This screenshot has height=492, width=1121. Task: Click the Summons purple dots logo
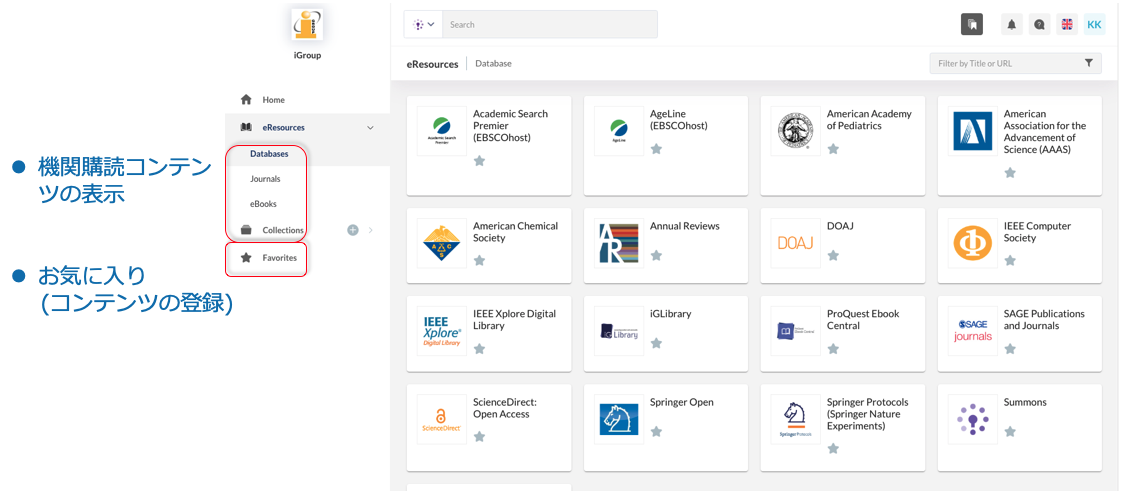[972, 419]
